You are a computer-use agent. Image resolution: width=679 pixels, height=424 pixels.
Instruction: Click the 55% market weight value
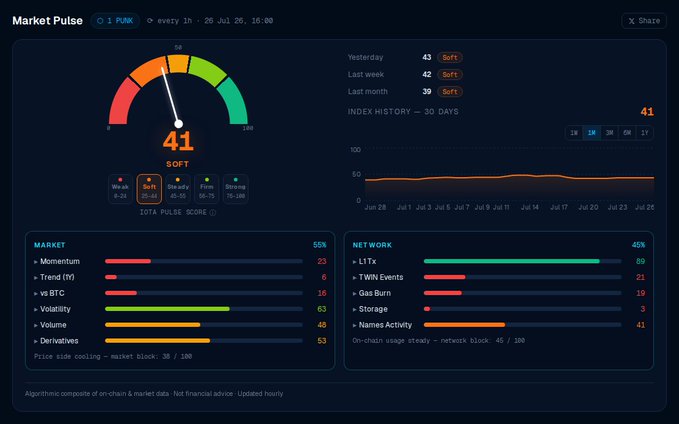[x=320, y=245]
